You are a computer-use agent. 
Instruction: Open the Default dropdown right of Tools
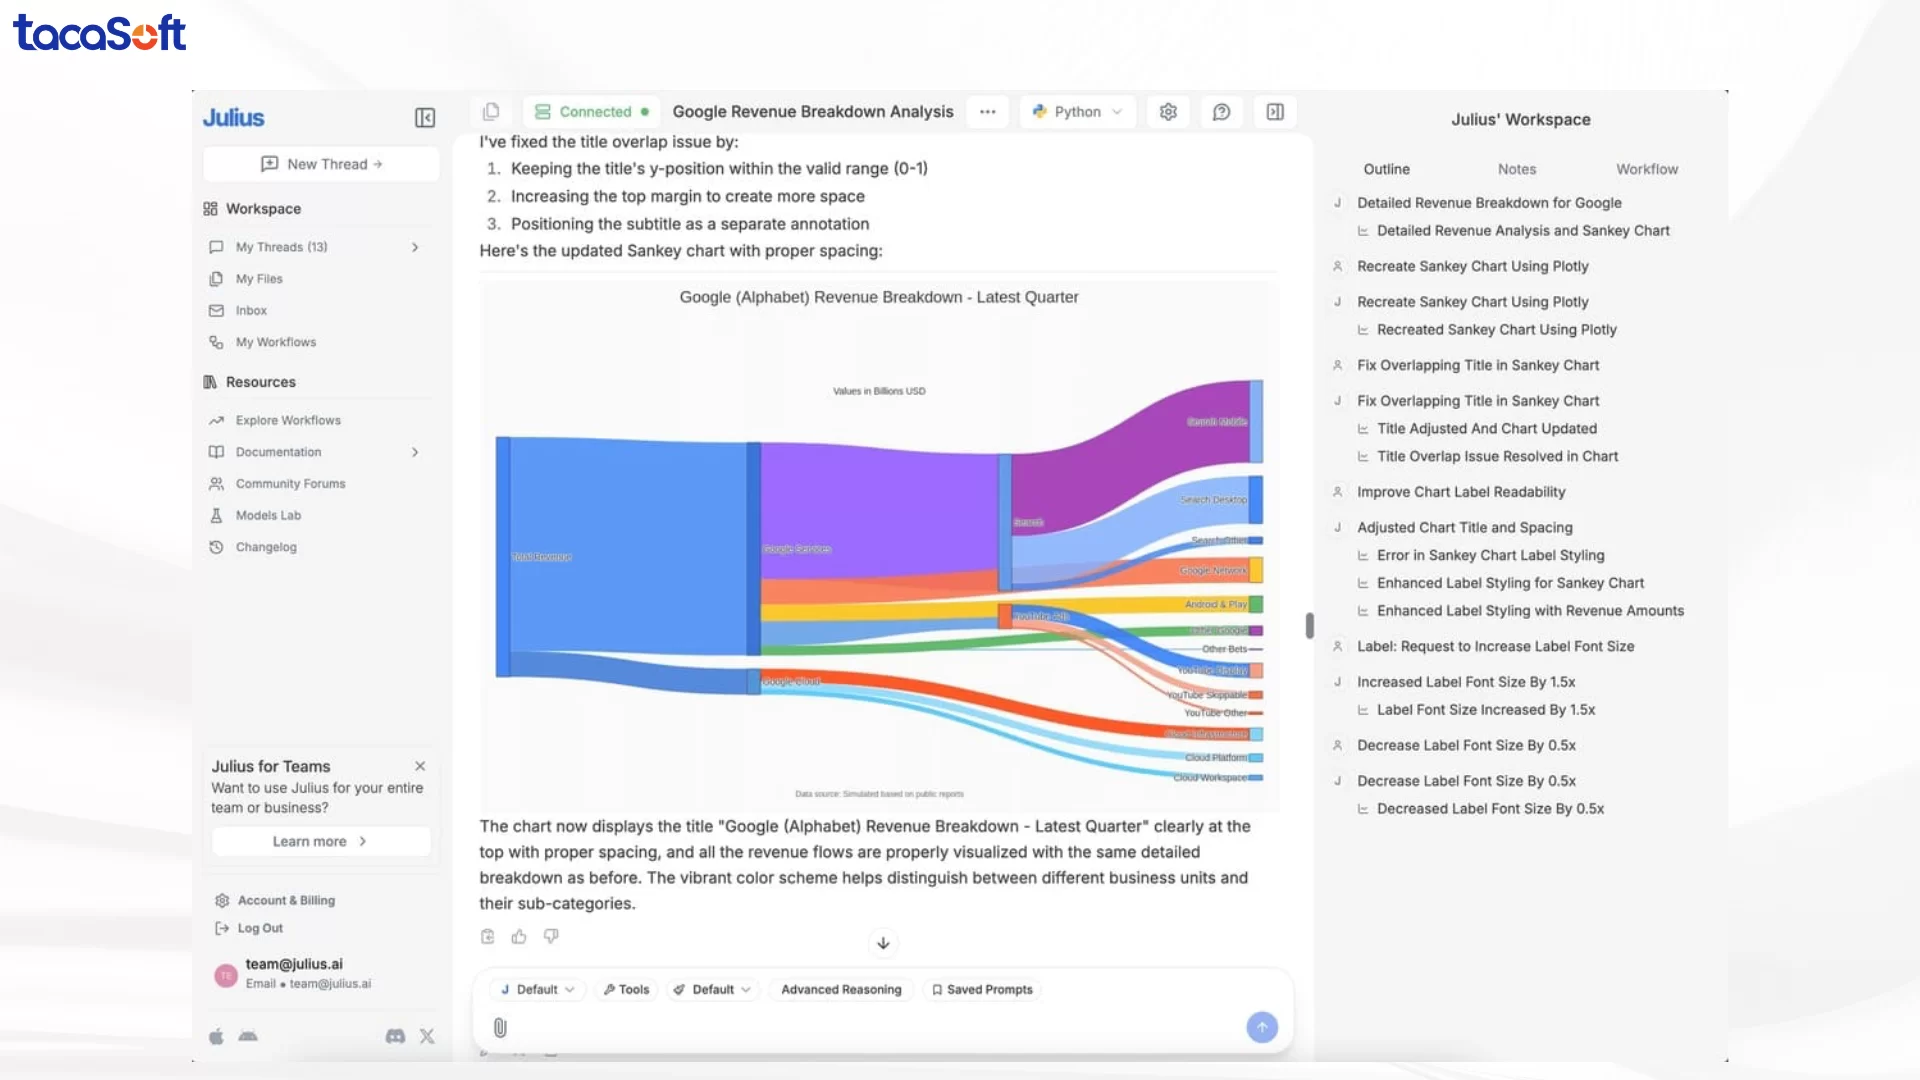pyautogui.click(x=713, y=990)
